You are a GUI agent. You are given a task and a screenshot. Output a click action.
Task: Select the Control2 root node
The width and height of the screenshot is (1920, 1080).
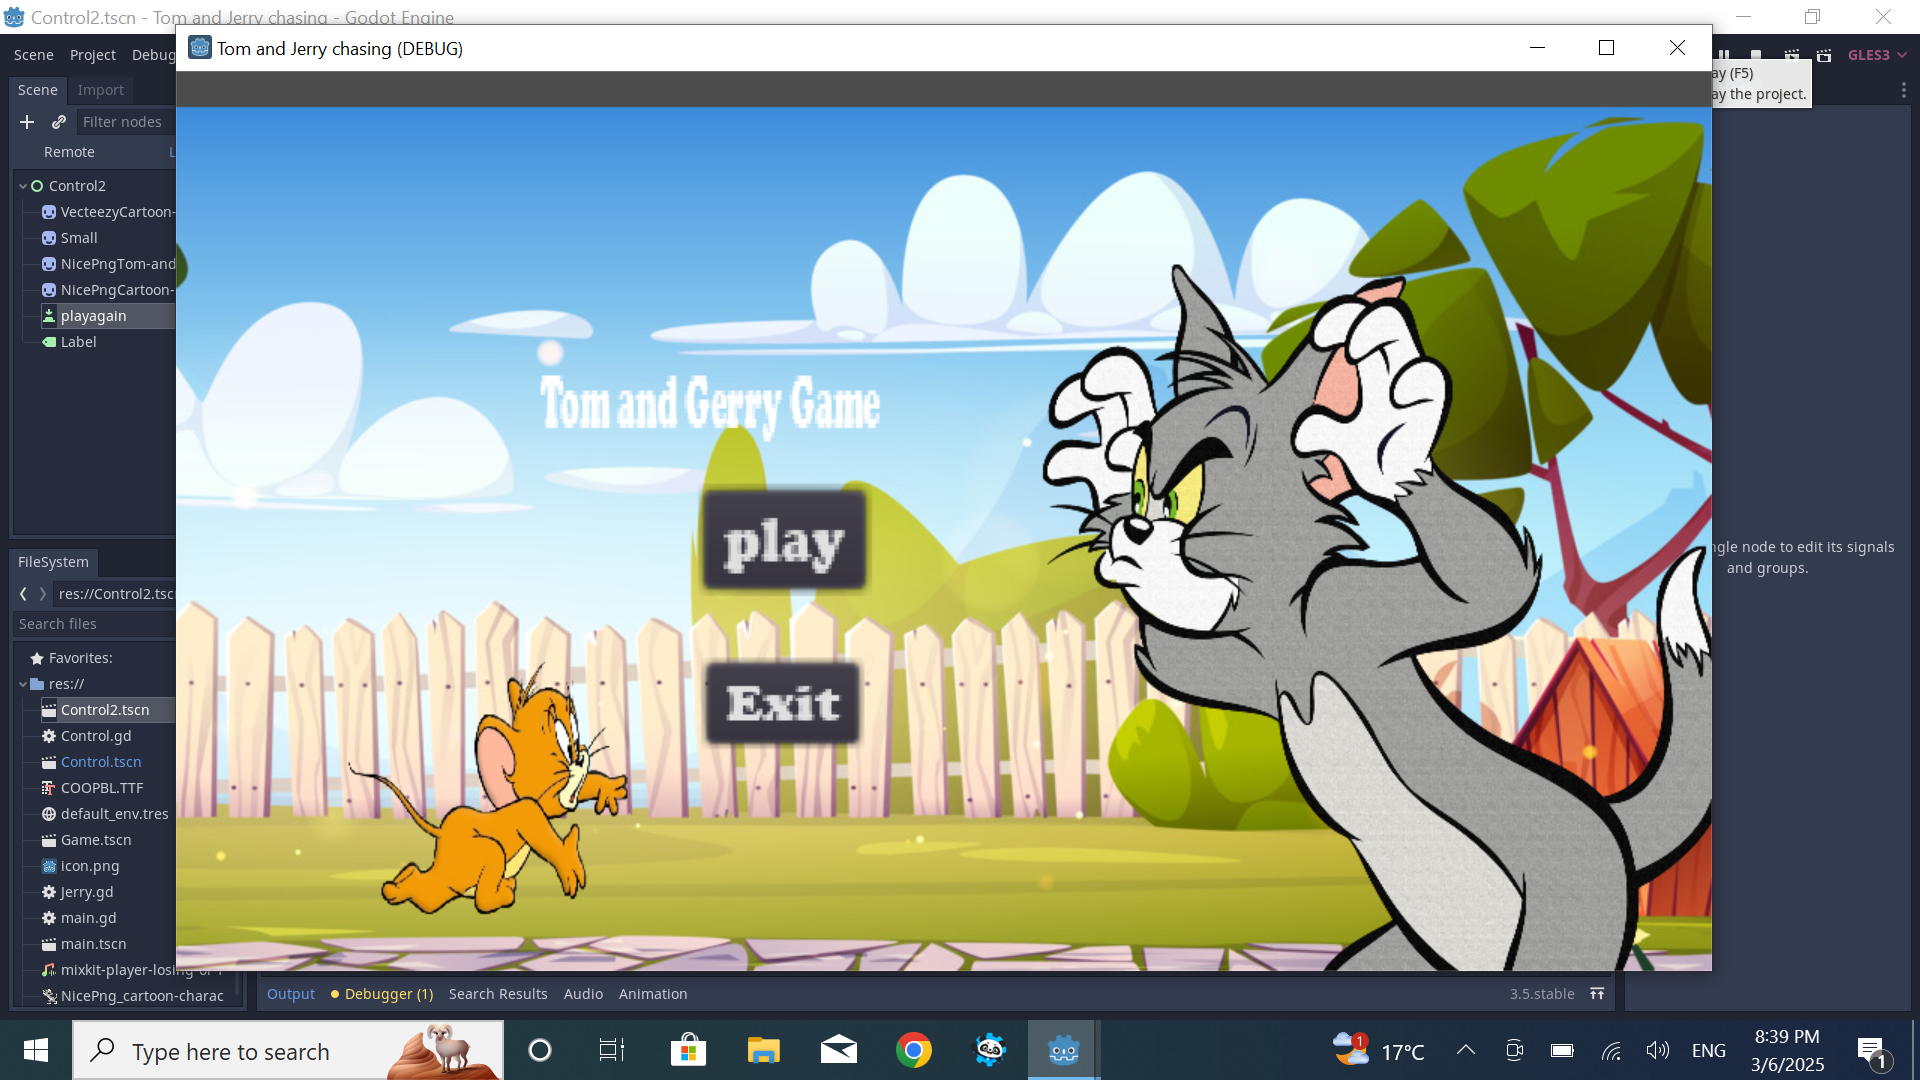[77, 186]
